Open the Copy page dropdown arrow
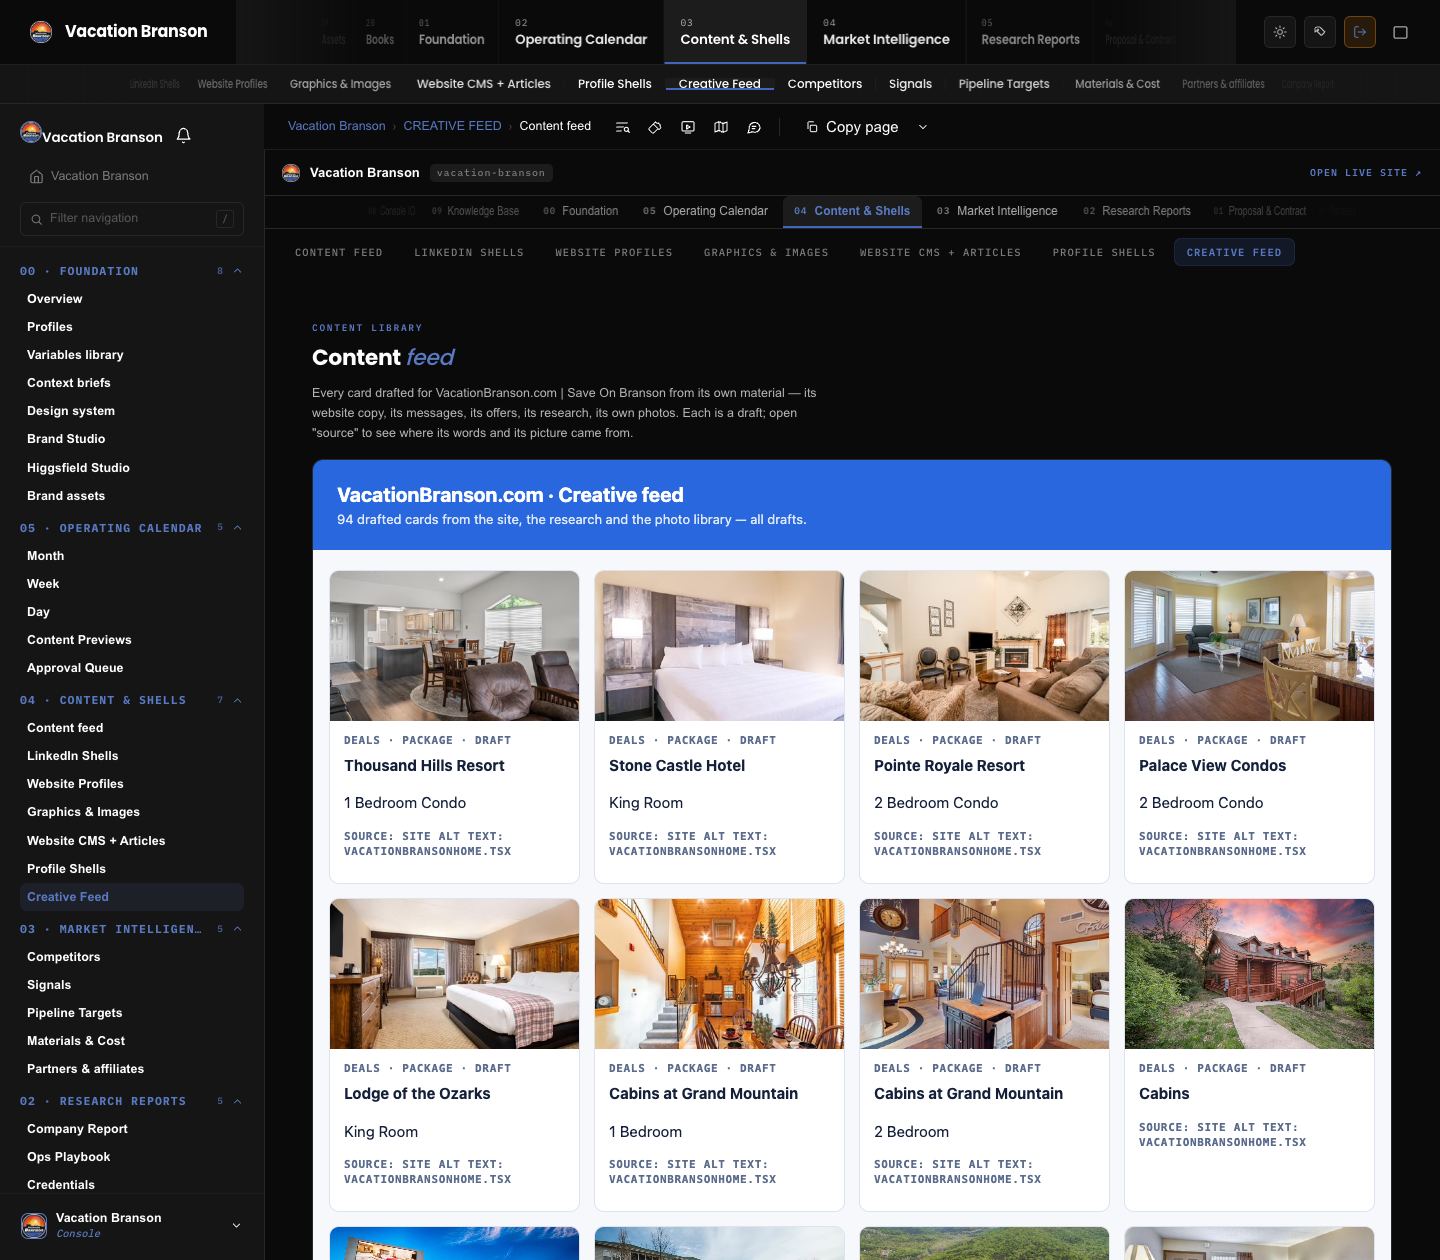The image size is (1440, 1260). [x=923, y=127]
